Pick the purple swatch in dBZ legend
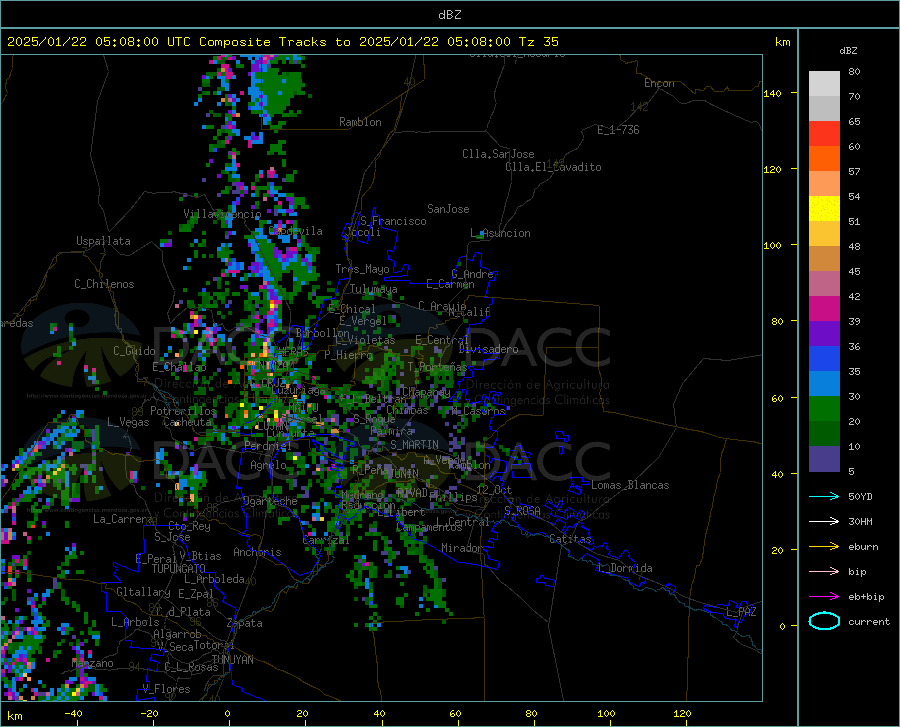Screen dimensions: 900x727 [x=824, y=334]
